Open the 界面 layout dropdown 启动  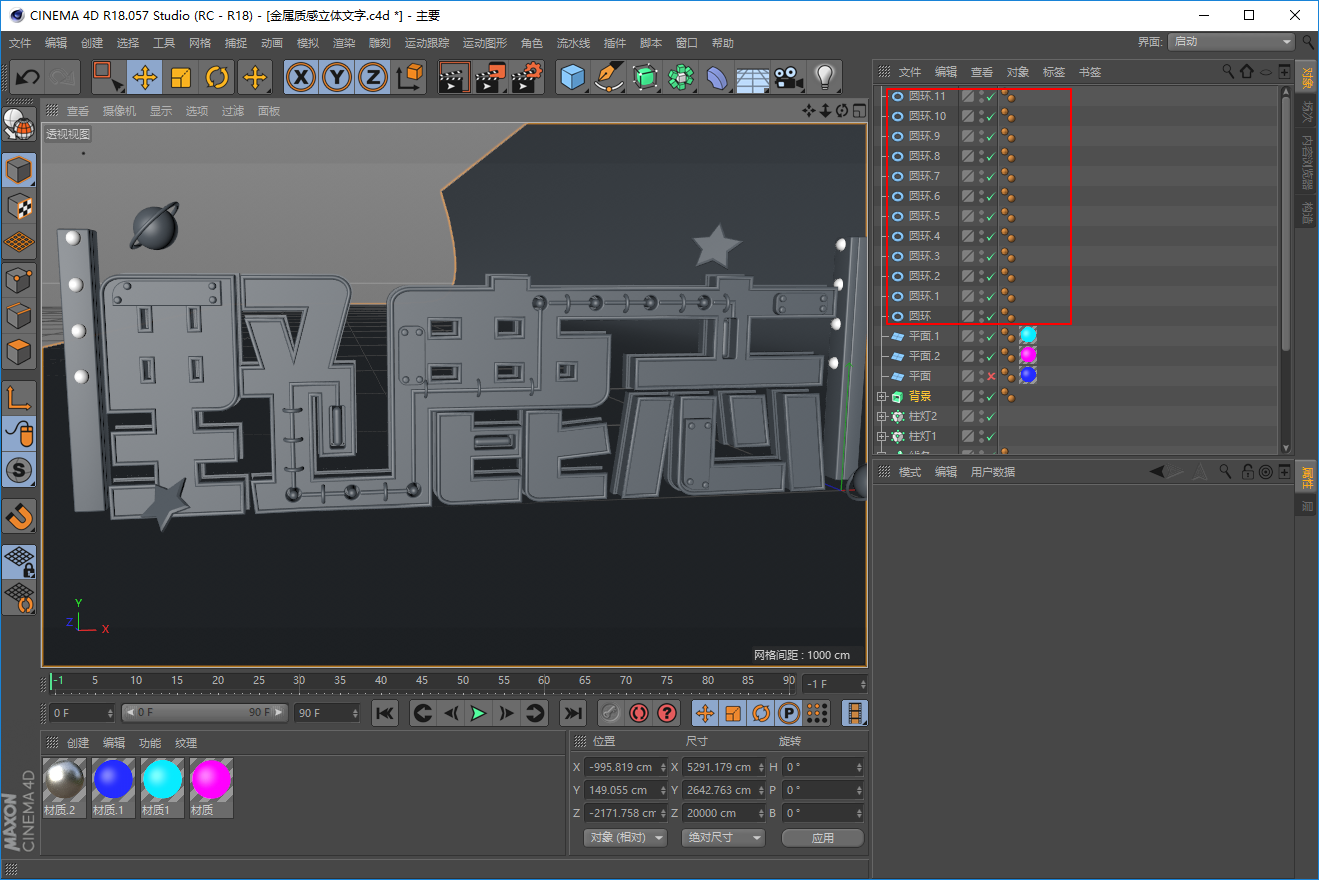pos(1231,42)
